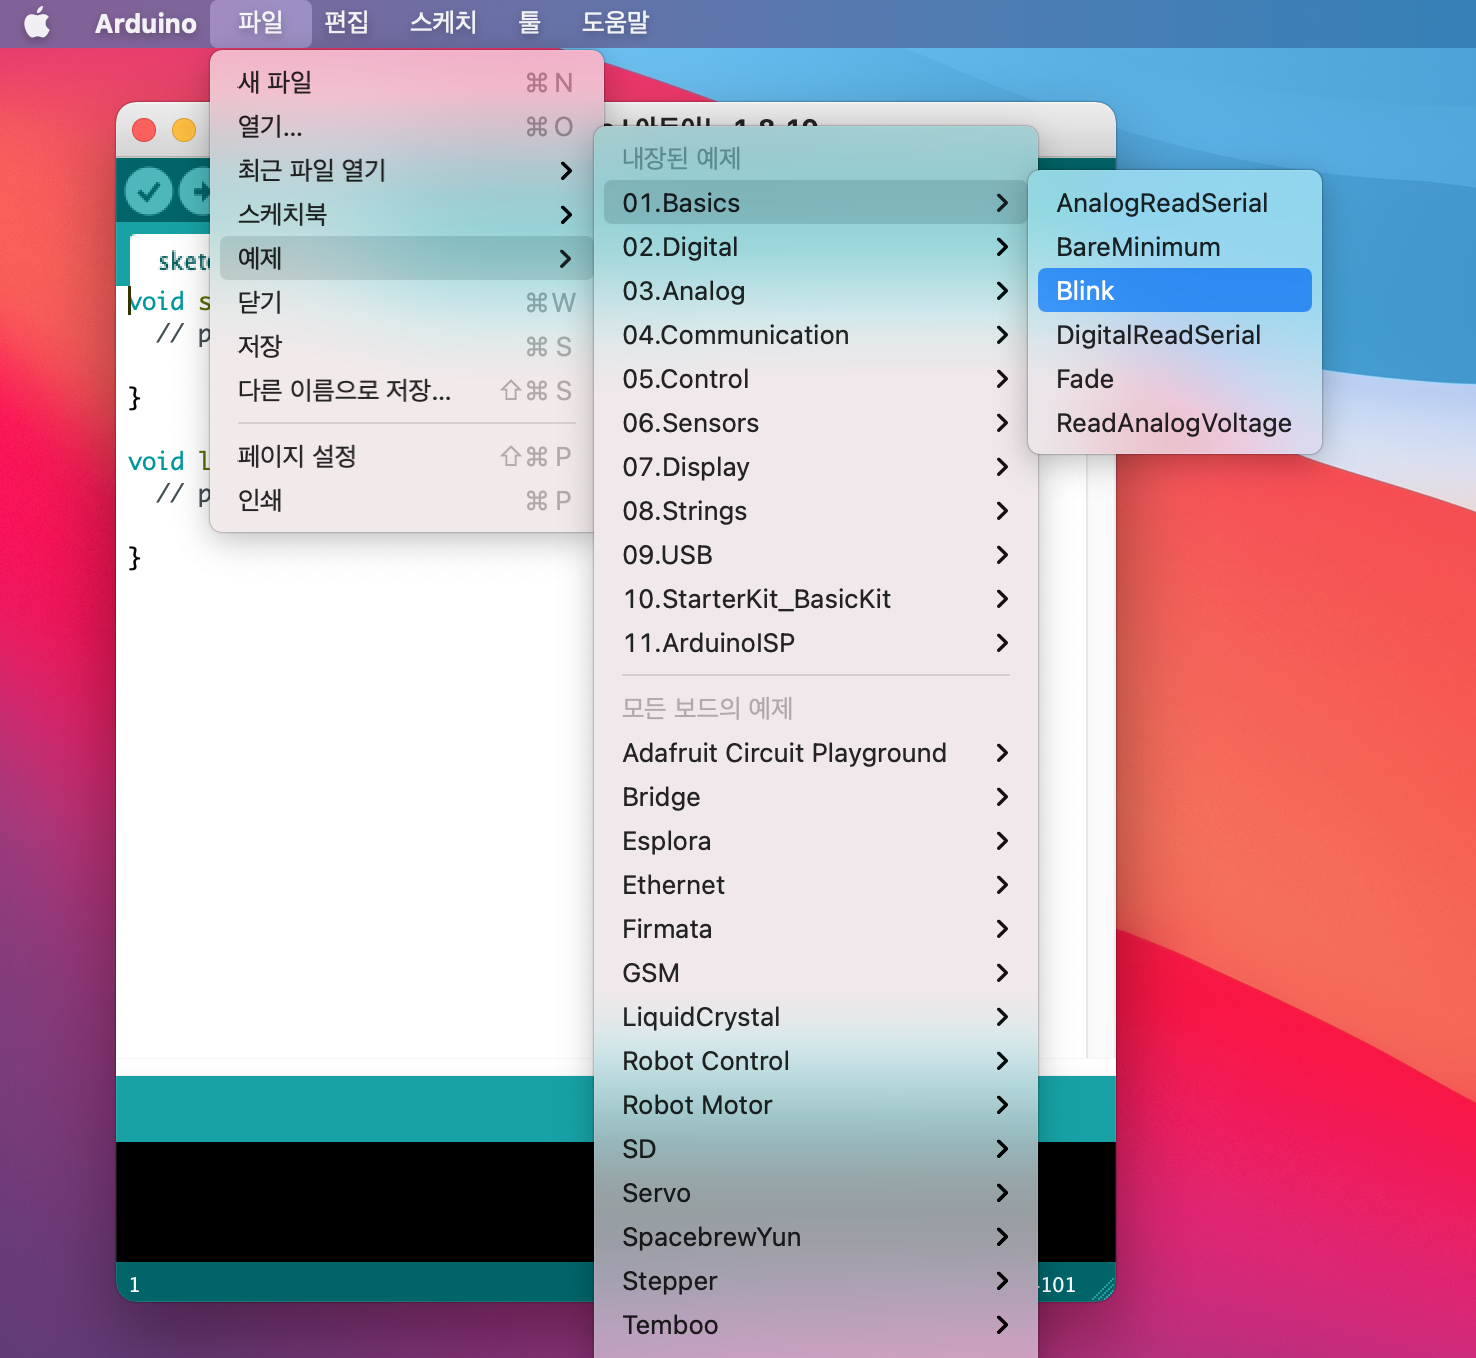Image resolution: width=1476 pixels, height=1358 pixels.
Task: Expand 02.Digital examples submenu
Action: 816,247
